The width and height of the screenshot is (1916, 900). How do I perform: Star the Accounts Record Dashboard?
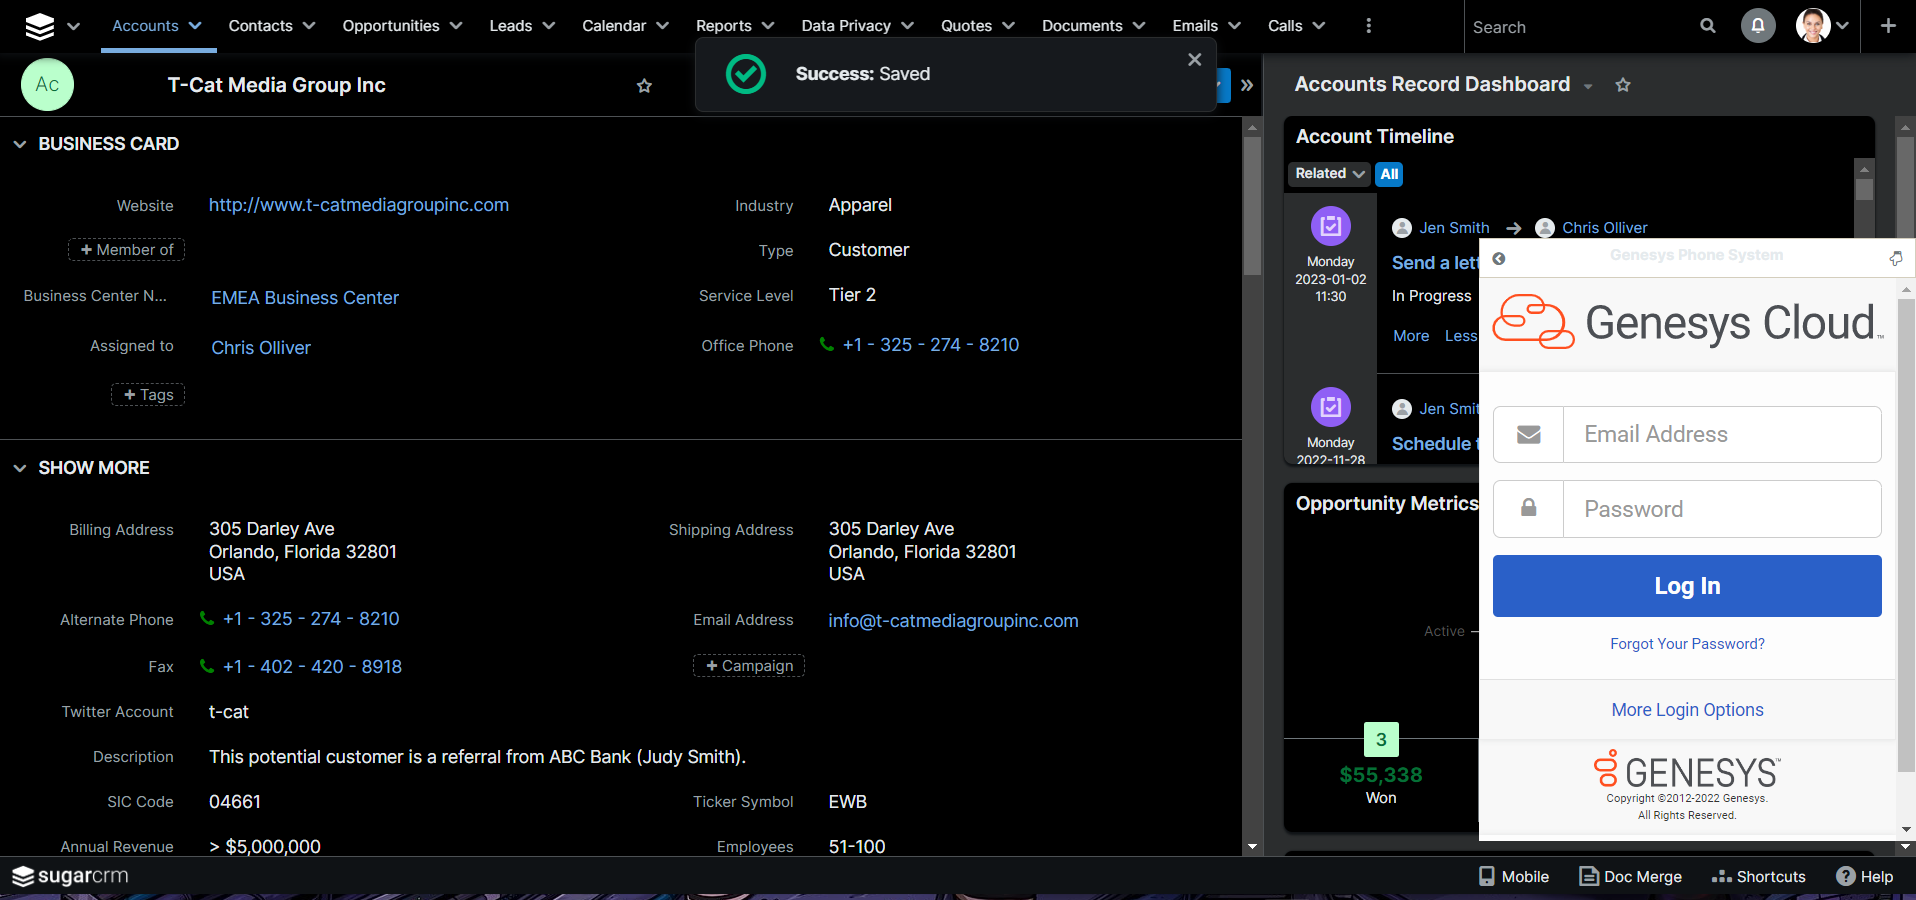click(x=1623, y=85)
